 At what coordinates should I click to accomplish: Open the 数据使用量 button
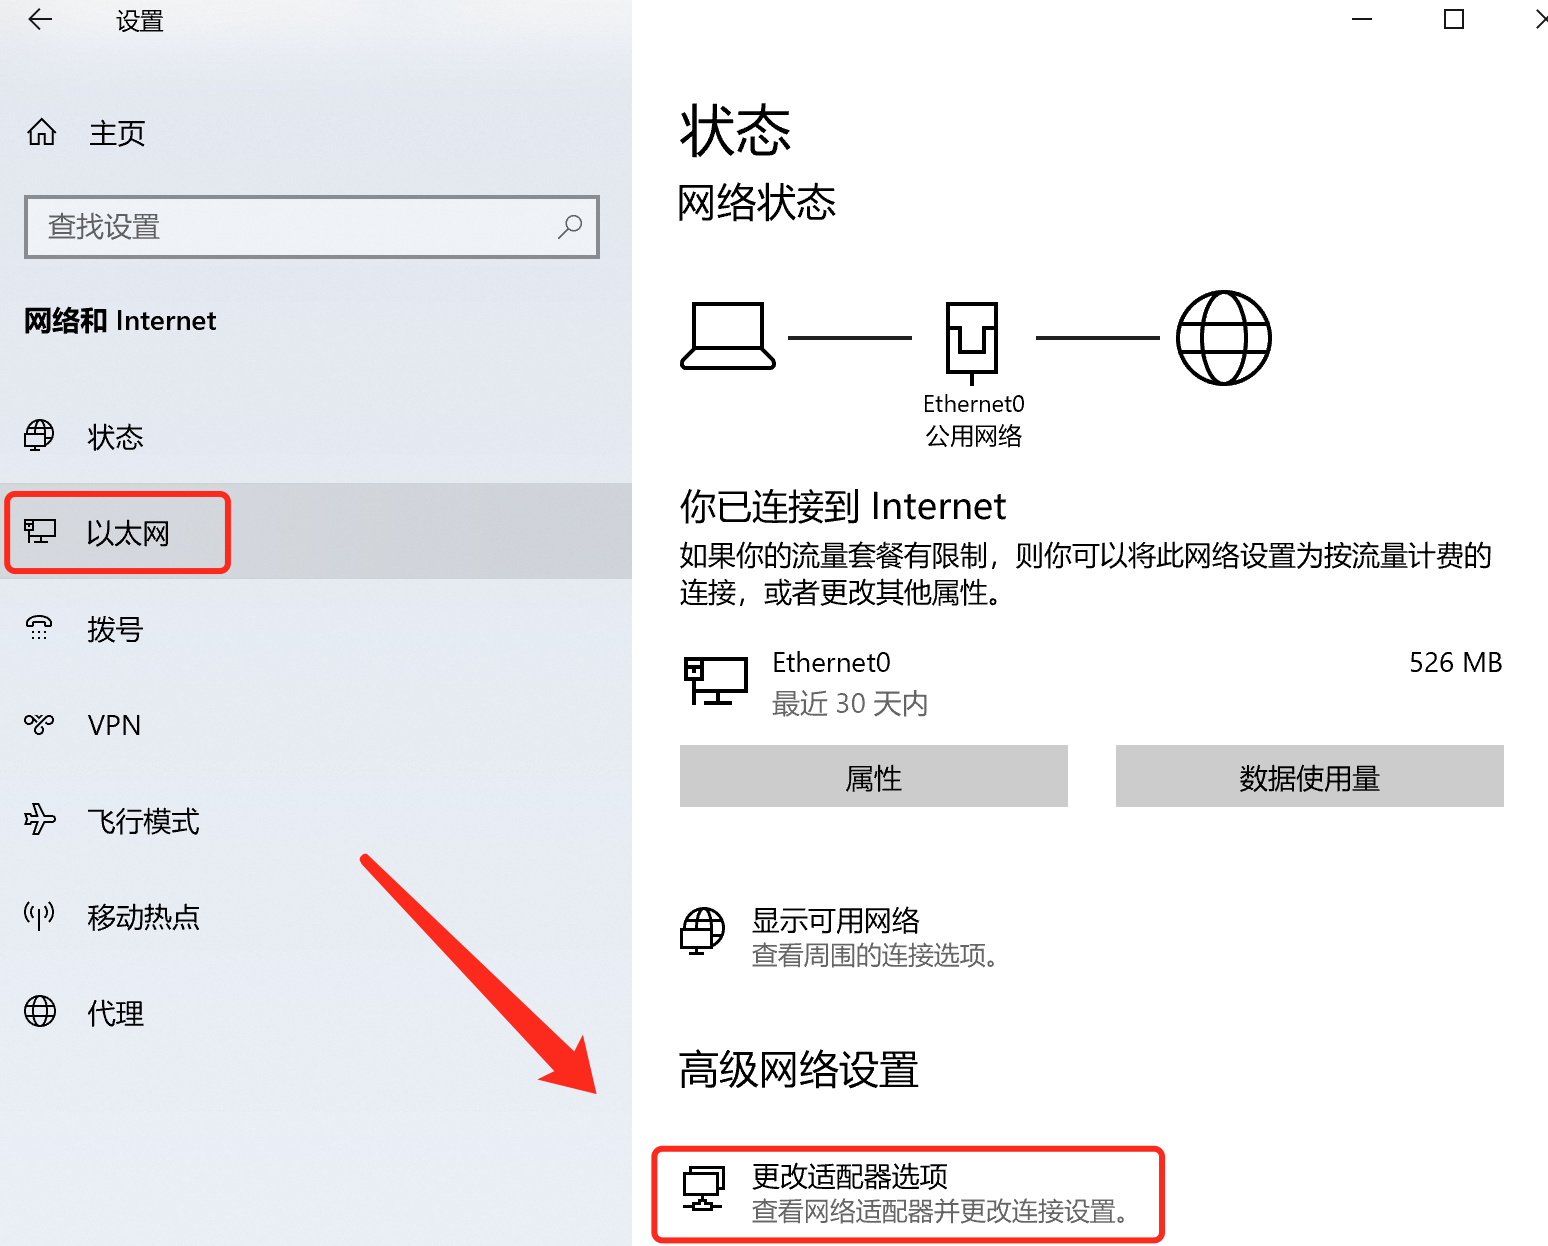pyautogui.click(x=1309, y=777)
